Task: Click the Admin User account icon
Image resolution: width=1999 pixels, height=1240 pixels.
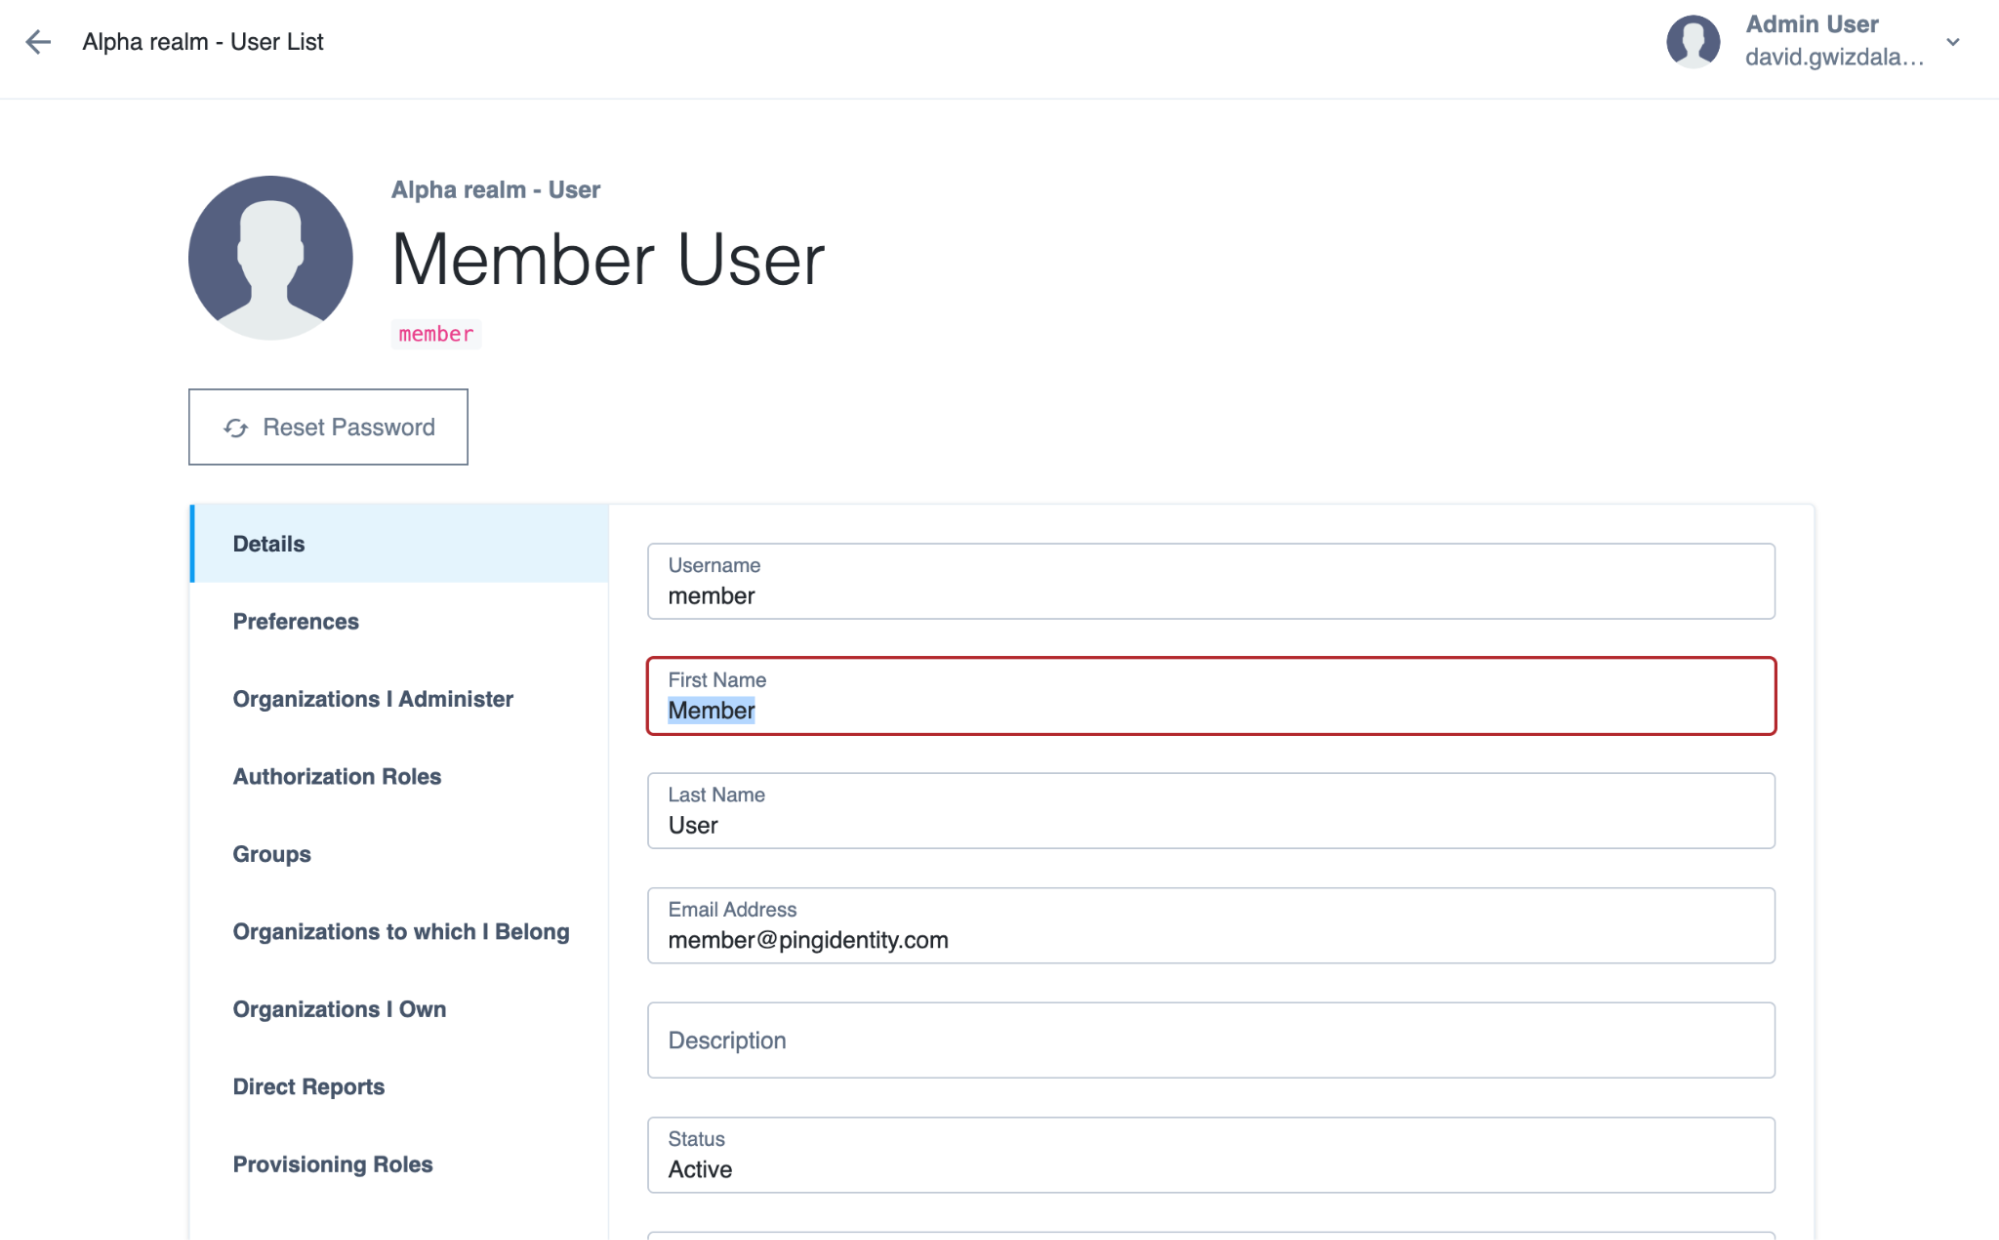Action: click(x=1692, y=40)
